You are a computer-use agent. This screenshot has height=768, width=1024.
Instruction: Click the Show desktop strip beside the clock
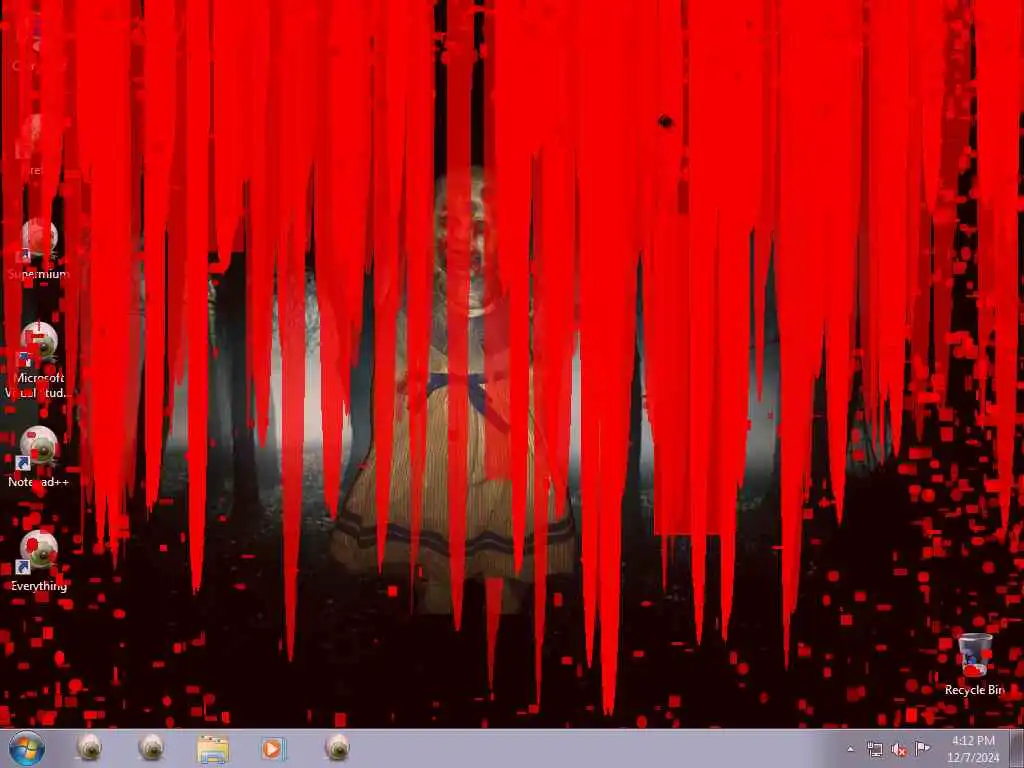pyautogui.click(x=1016, y=748)
